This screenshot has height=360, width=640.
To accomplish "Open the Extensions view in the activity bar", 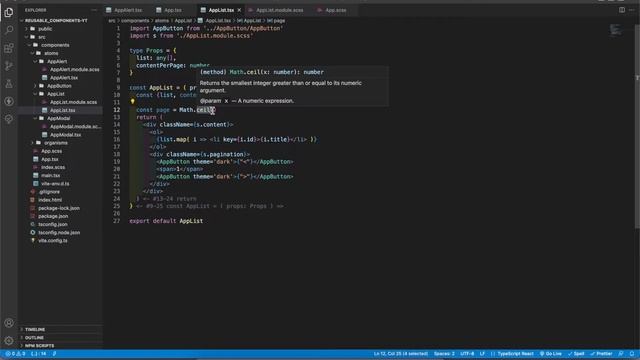I will 9,48.
